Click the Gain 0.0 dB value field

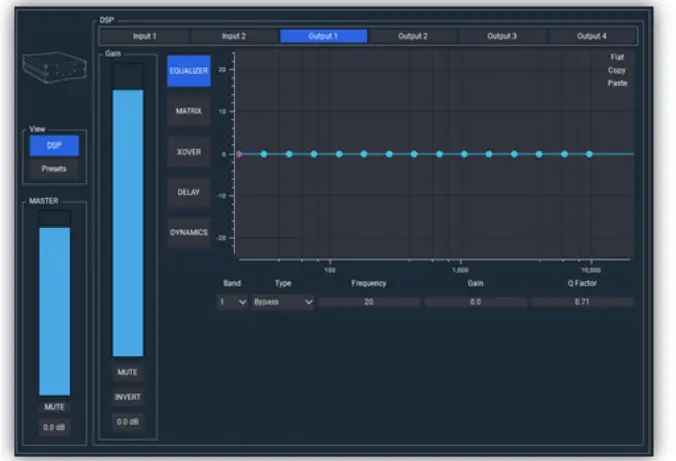[x=128, y=422]
